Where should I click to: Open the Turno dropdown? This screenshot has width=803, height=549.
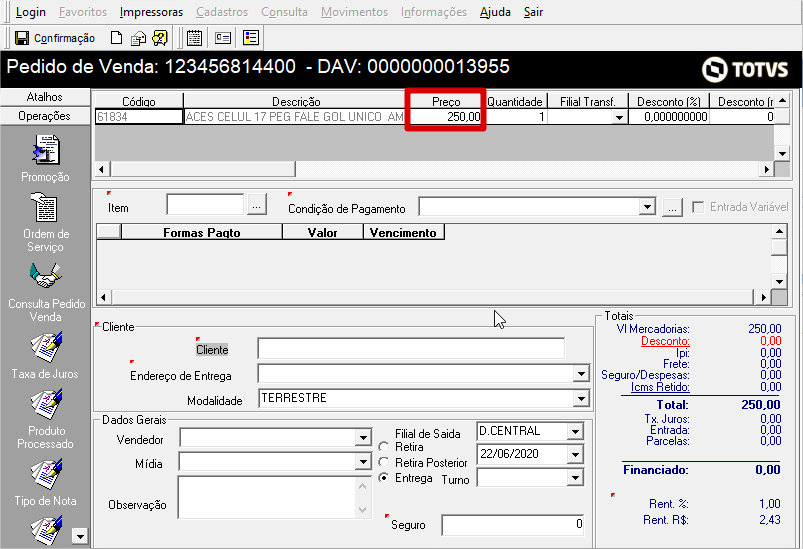[575, 478]
